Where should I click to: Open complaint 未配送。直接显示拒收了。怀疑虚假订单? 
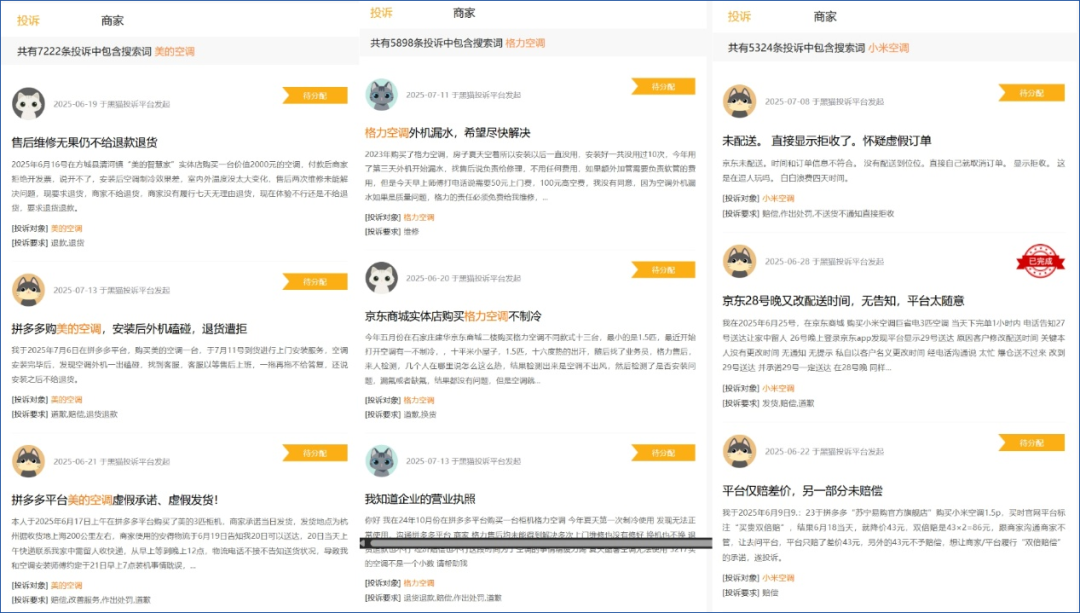(x=827, y=141)
